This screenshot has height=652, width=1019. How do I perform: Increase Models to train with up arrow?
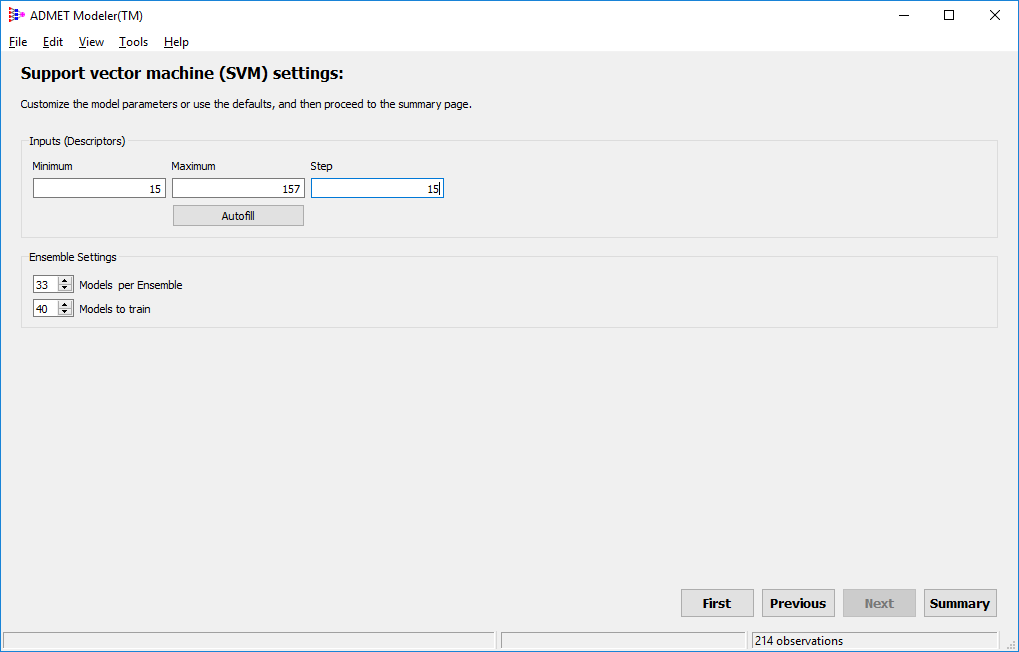click(x=64, y=305)
